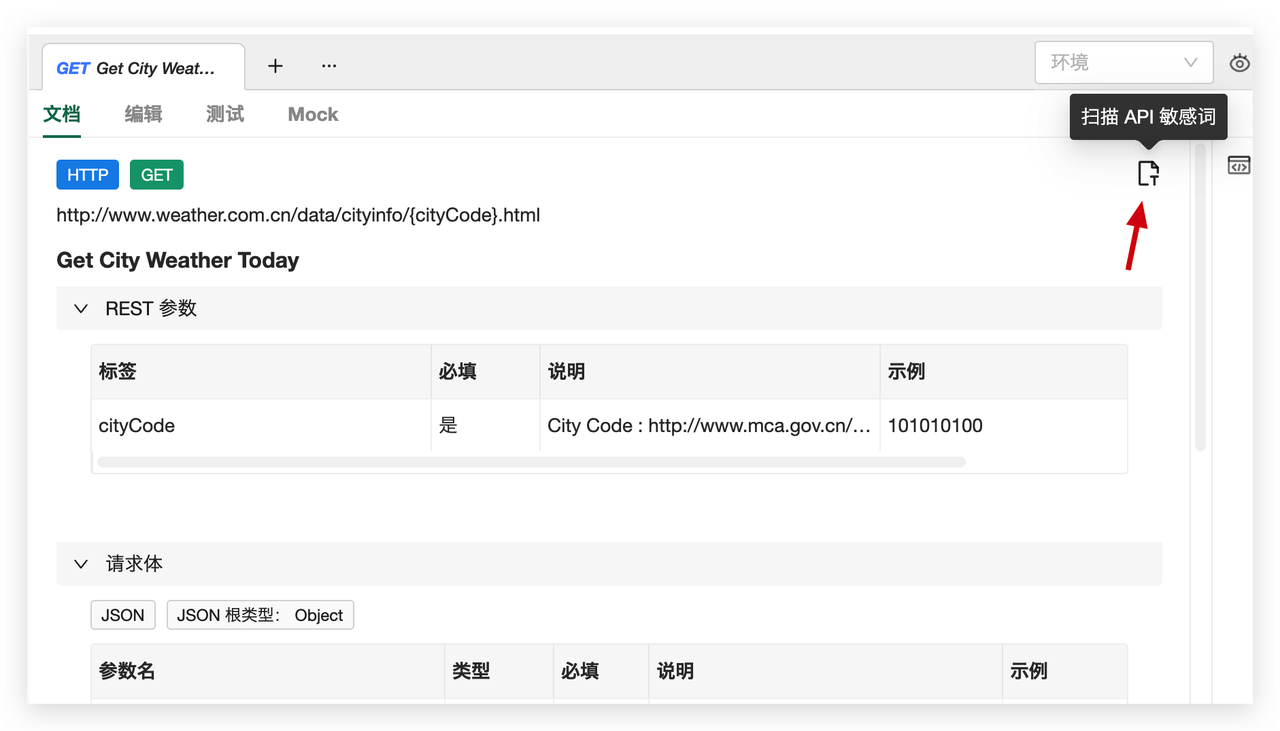This screenshot has height=731, width=1280.
Task: Click the JSON 根类型 Object button
Action: [x=260, y=614]
